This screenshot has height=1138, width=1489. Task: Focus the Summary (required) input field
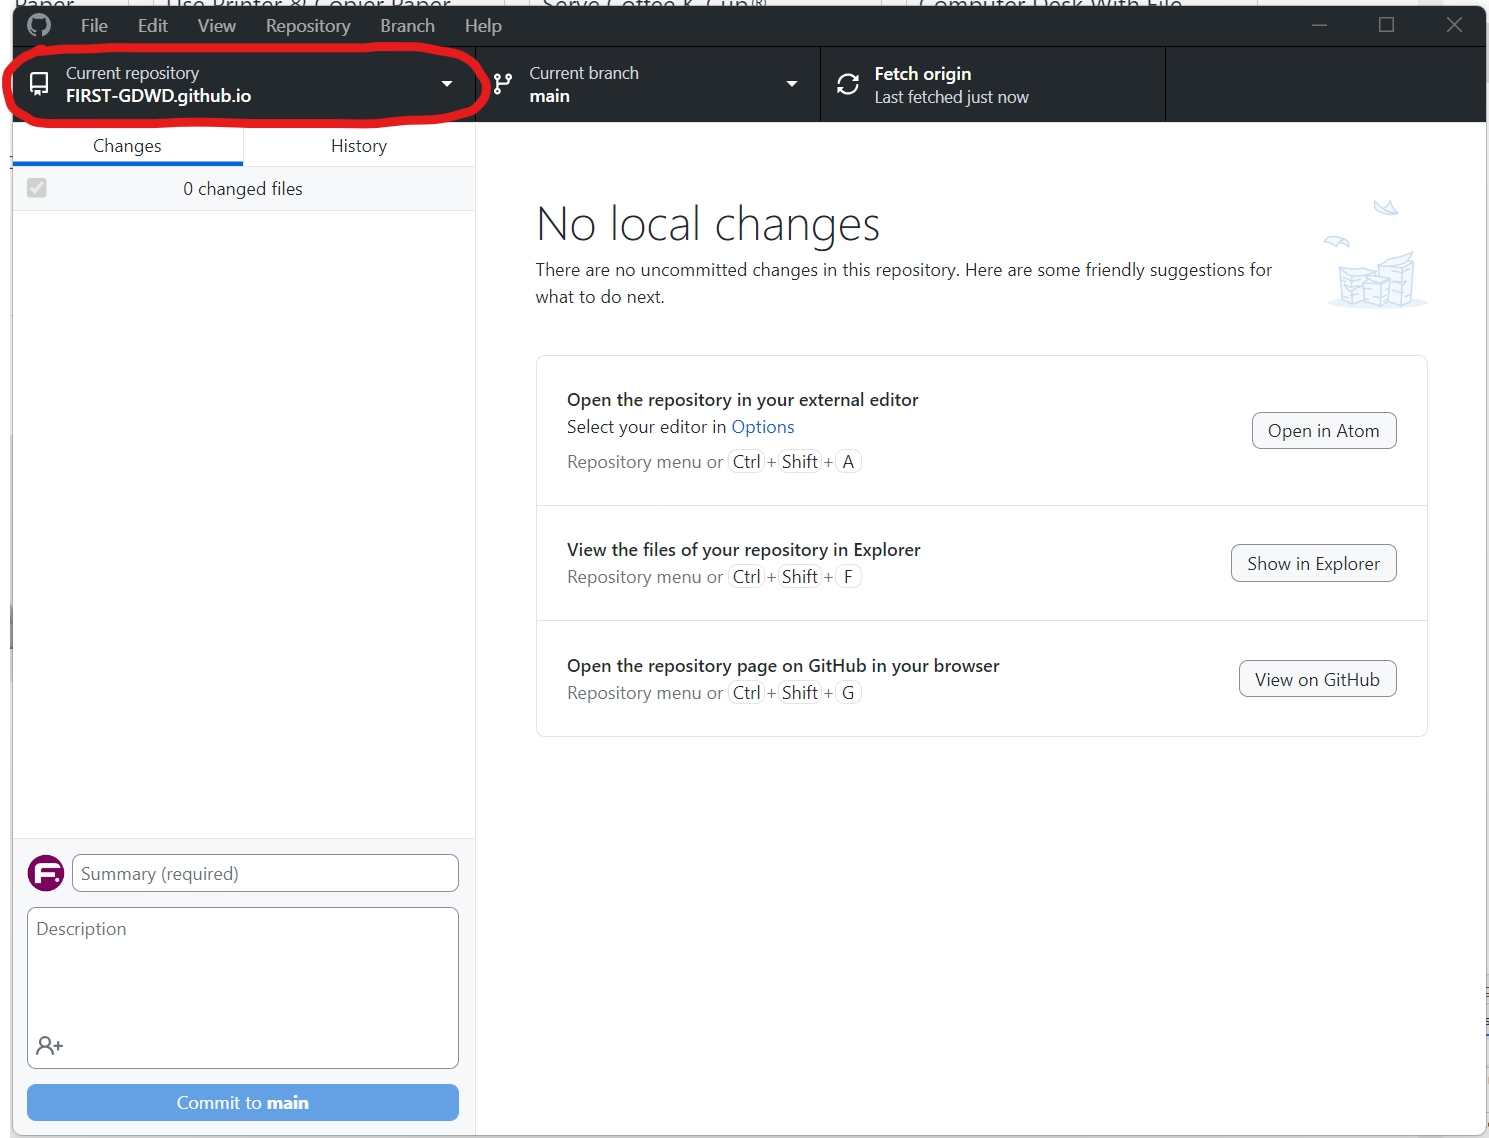[265, 874]
